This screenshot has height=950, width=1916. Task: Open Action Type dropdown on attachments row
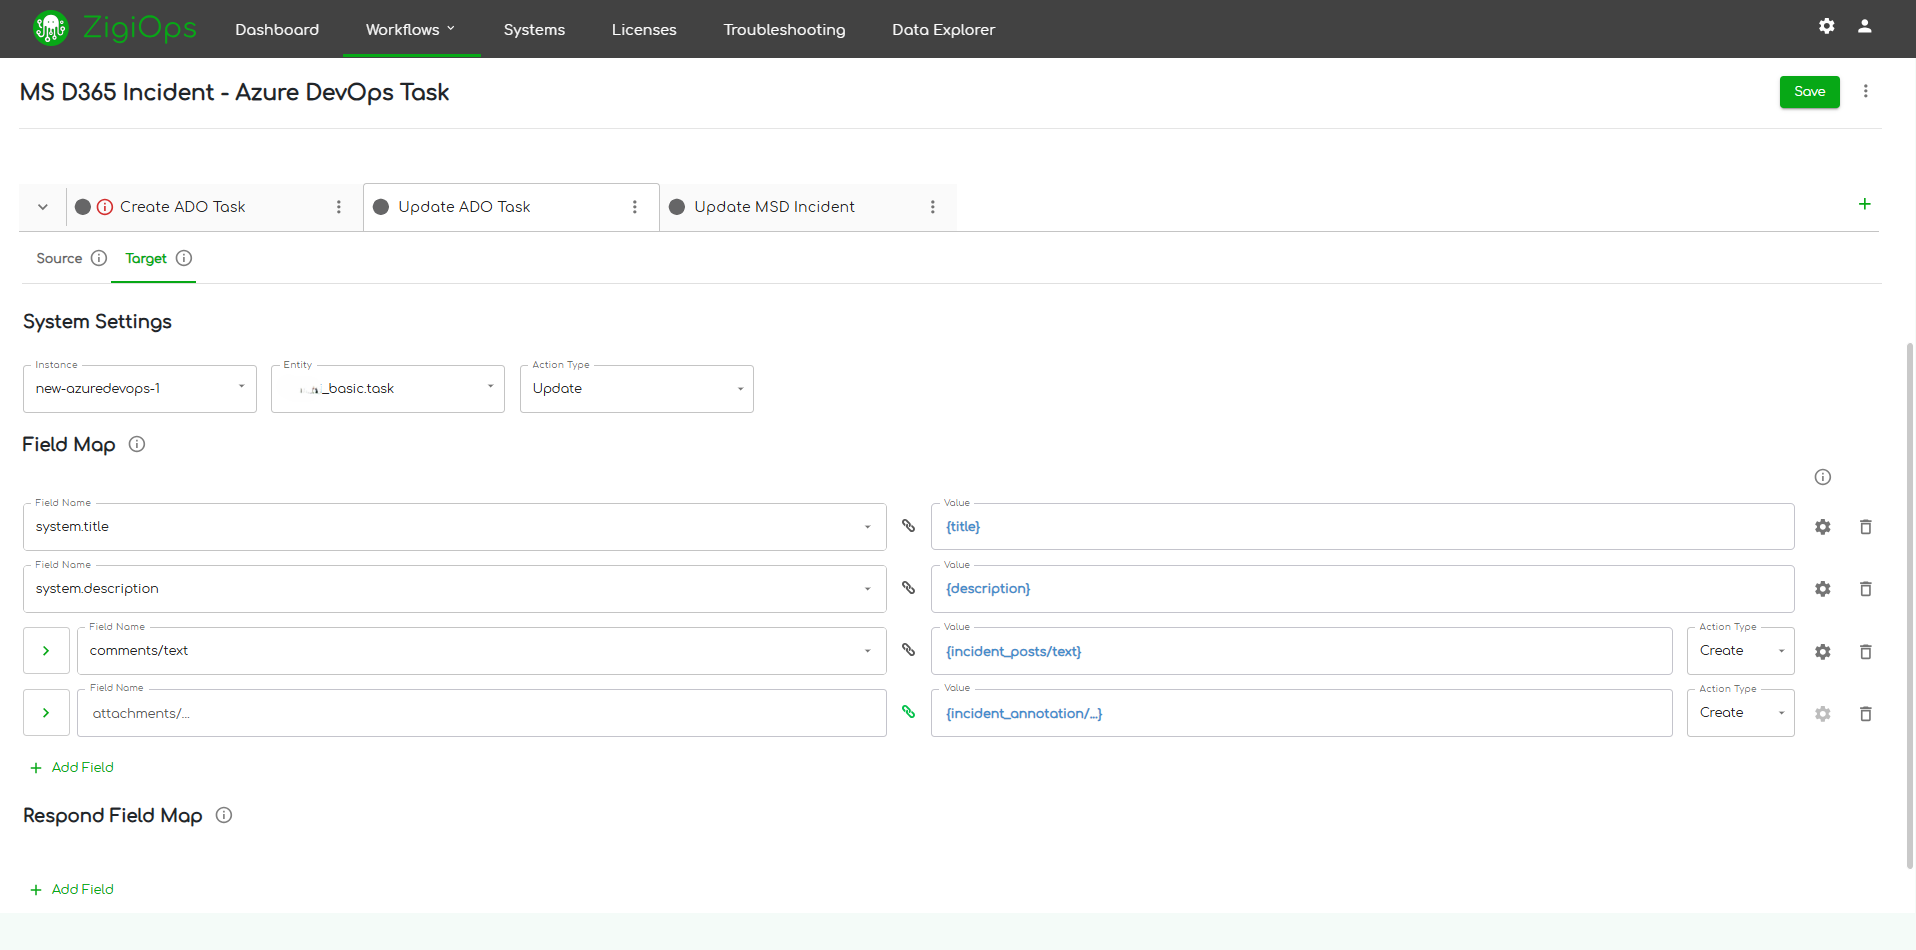(1741, 713)
